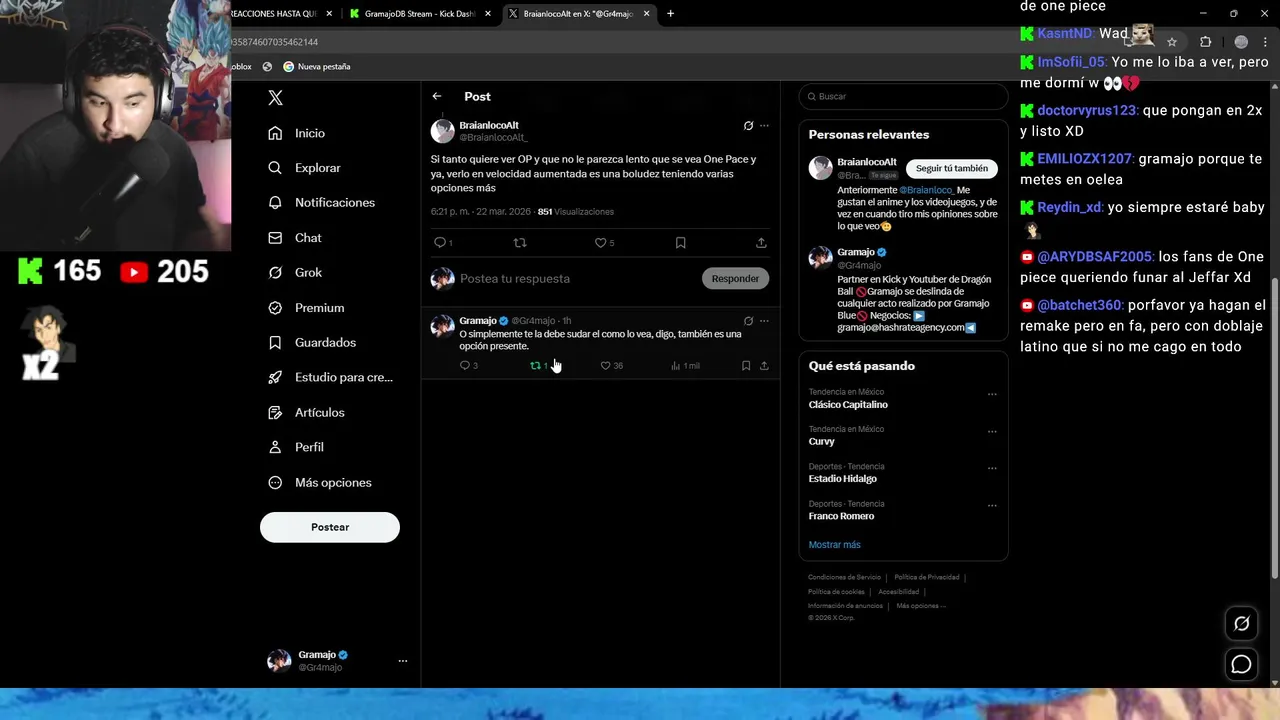This screenshot has height=720, width=1280.
Task: Click 851 Visualizaciones count
Action: (575, 212)
